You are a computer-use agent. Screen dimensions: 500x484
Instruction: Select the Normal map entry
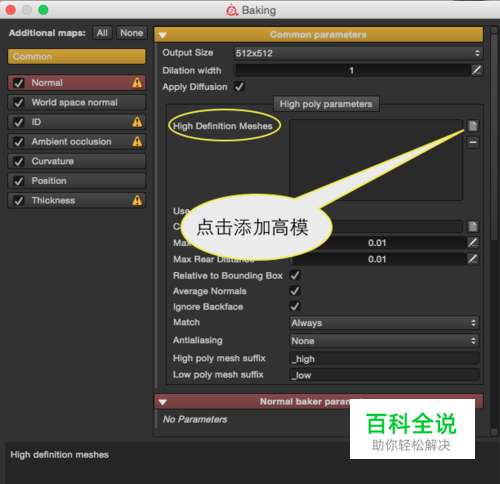point(77,83)
